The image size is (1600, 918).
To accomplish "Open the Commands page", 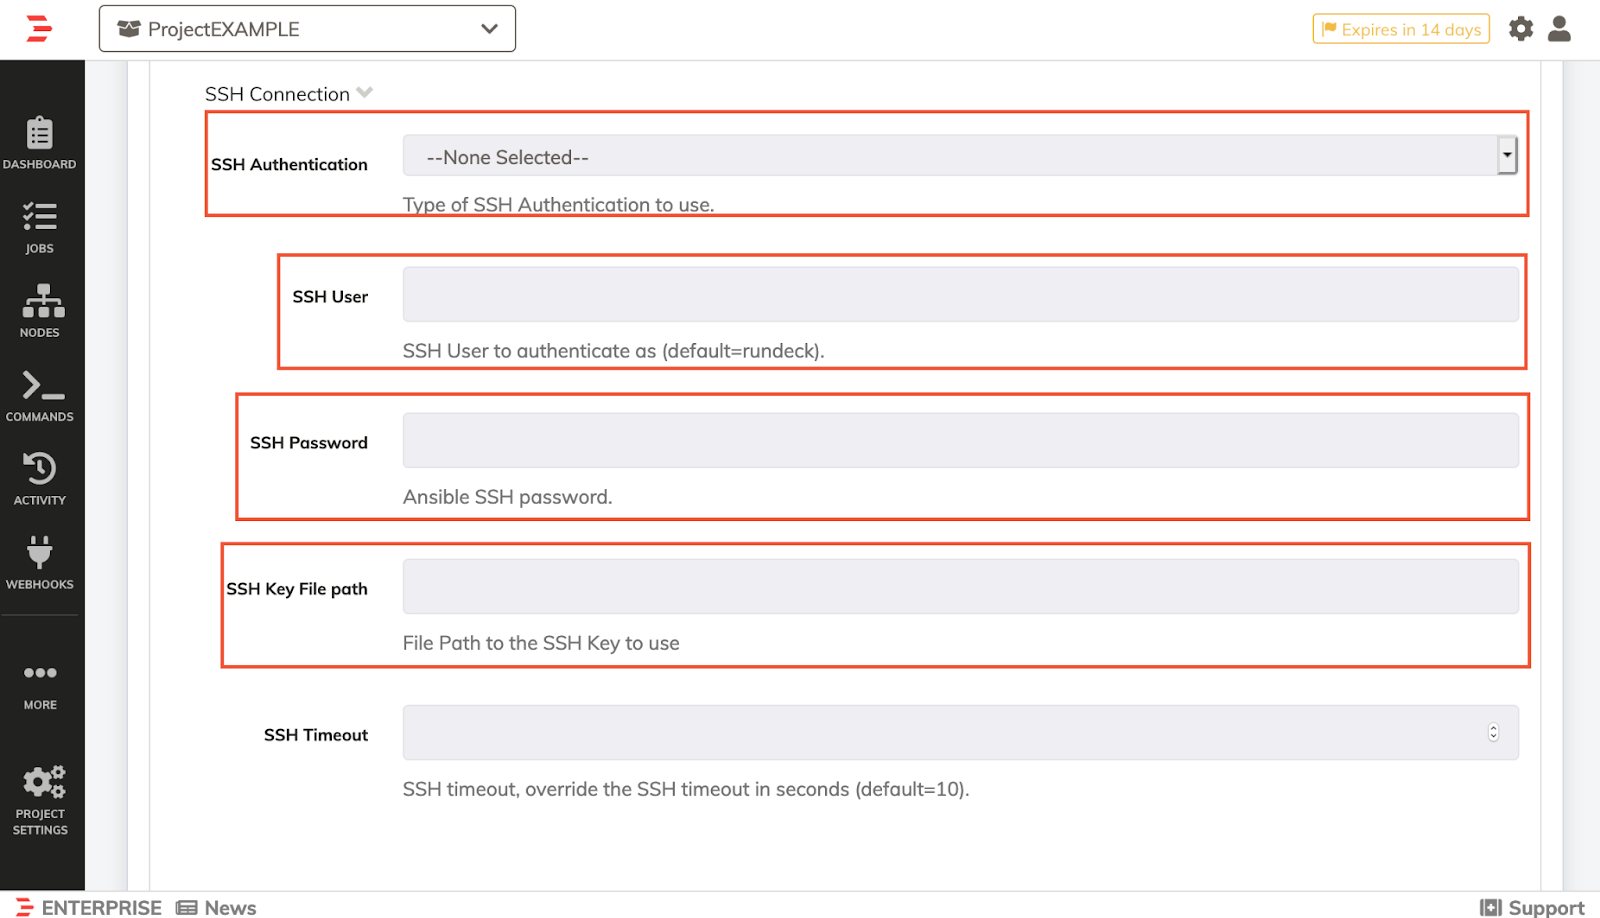I will point(40,396).
